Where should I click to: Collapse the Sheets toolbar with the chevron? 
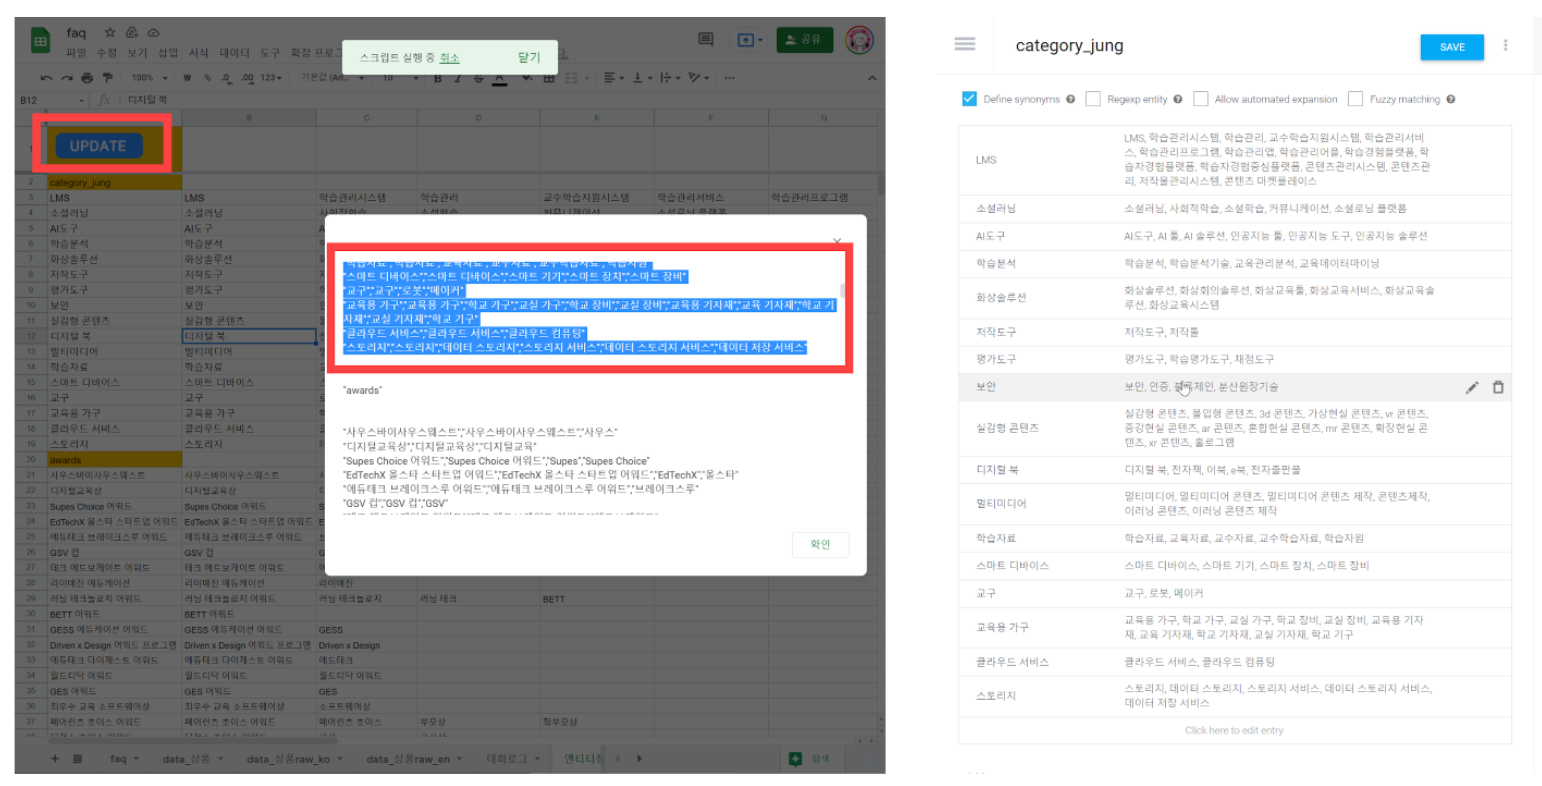pos(871,78)
